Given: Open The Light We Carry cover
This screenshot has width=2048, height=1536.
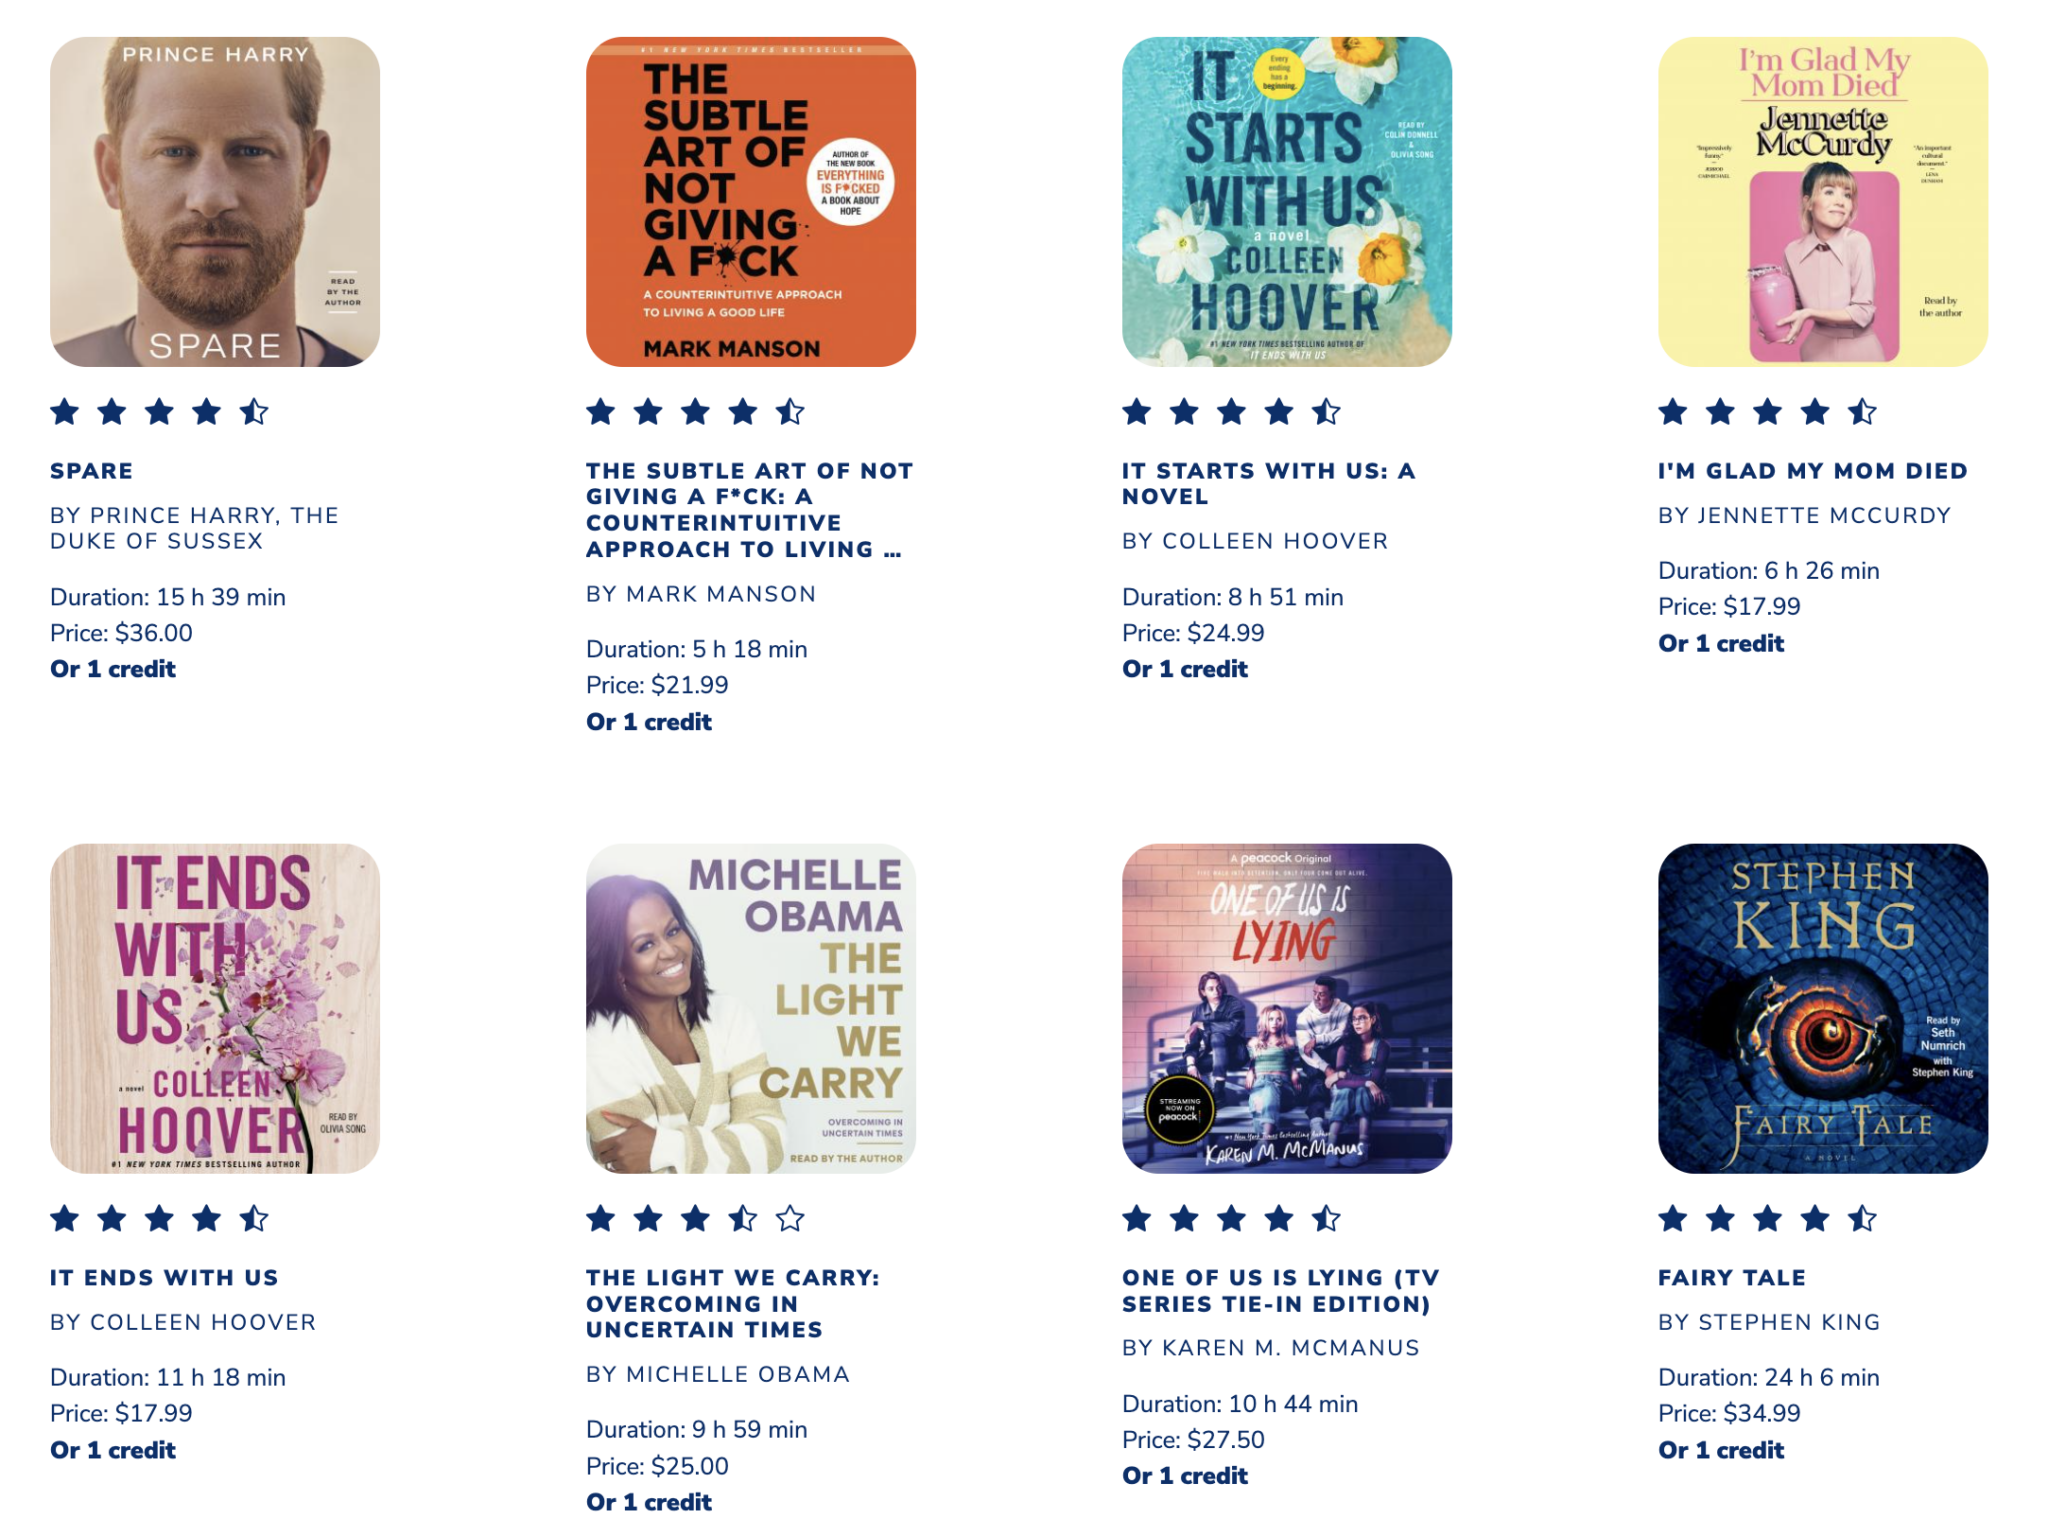Looking at the screenshot, I should [751, 1008].
